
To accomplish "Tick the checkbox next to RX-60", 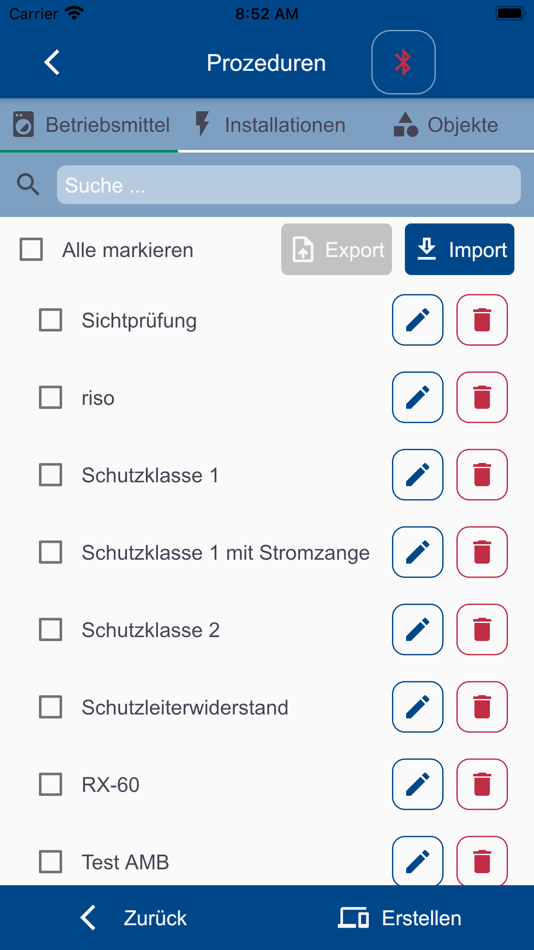I will (50, 785).
